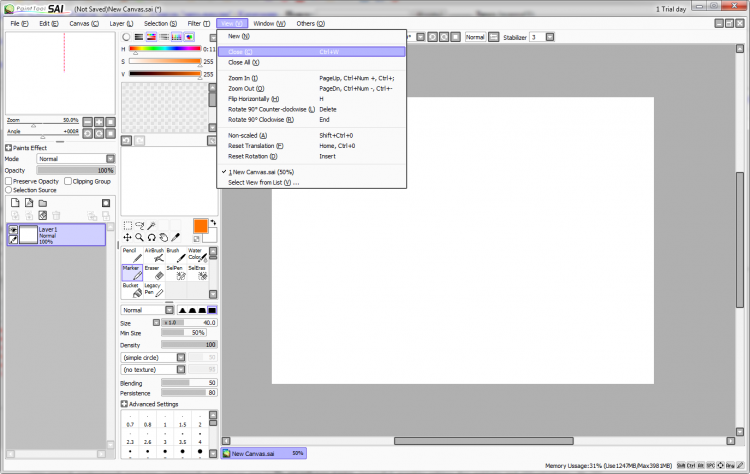This screenshot has height=474, width=750.
Task: Choose Zoom In menu entry
Action: tap(311, 78)
